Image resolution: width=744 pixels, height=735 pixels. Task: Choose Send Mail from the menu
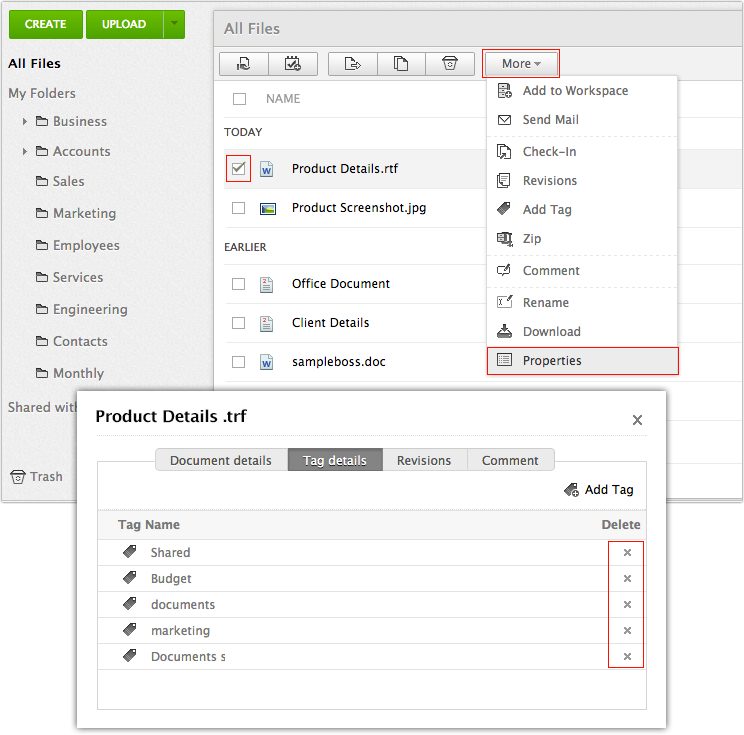coord(582,120)
